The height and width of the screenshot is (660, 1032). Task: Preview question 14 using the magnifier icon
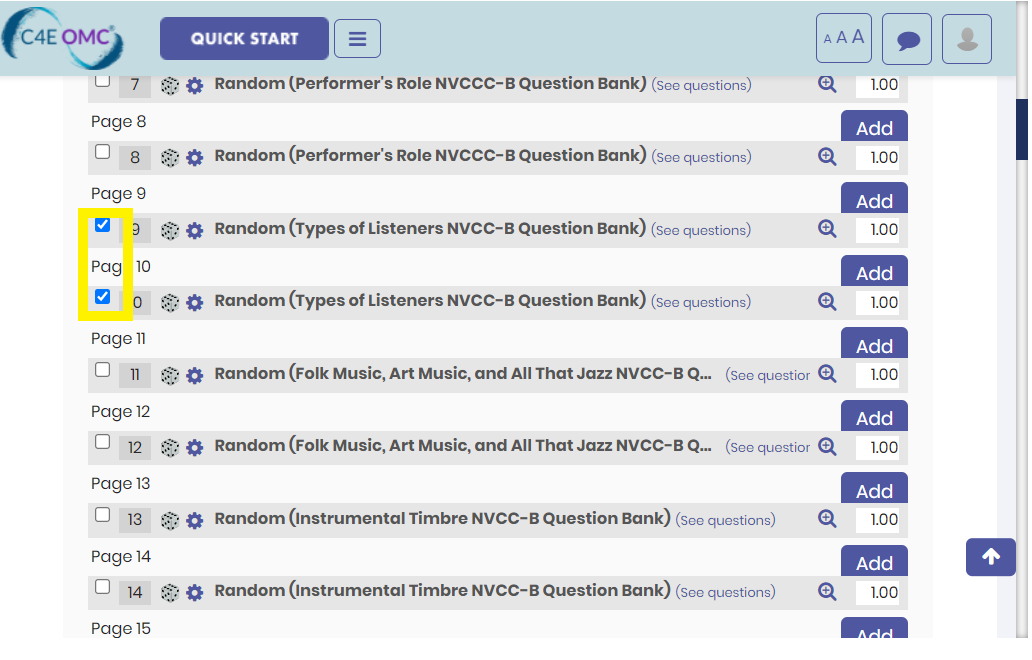point(827,591)
